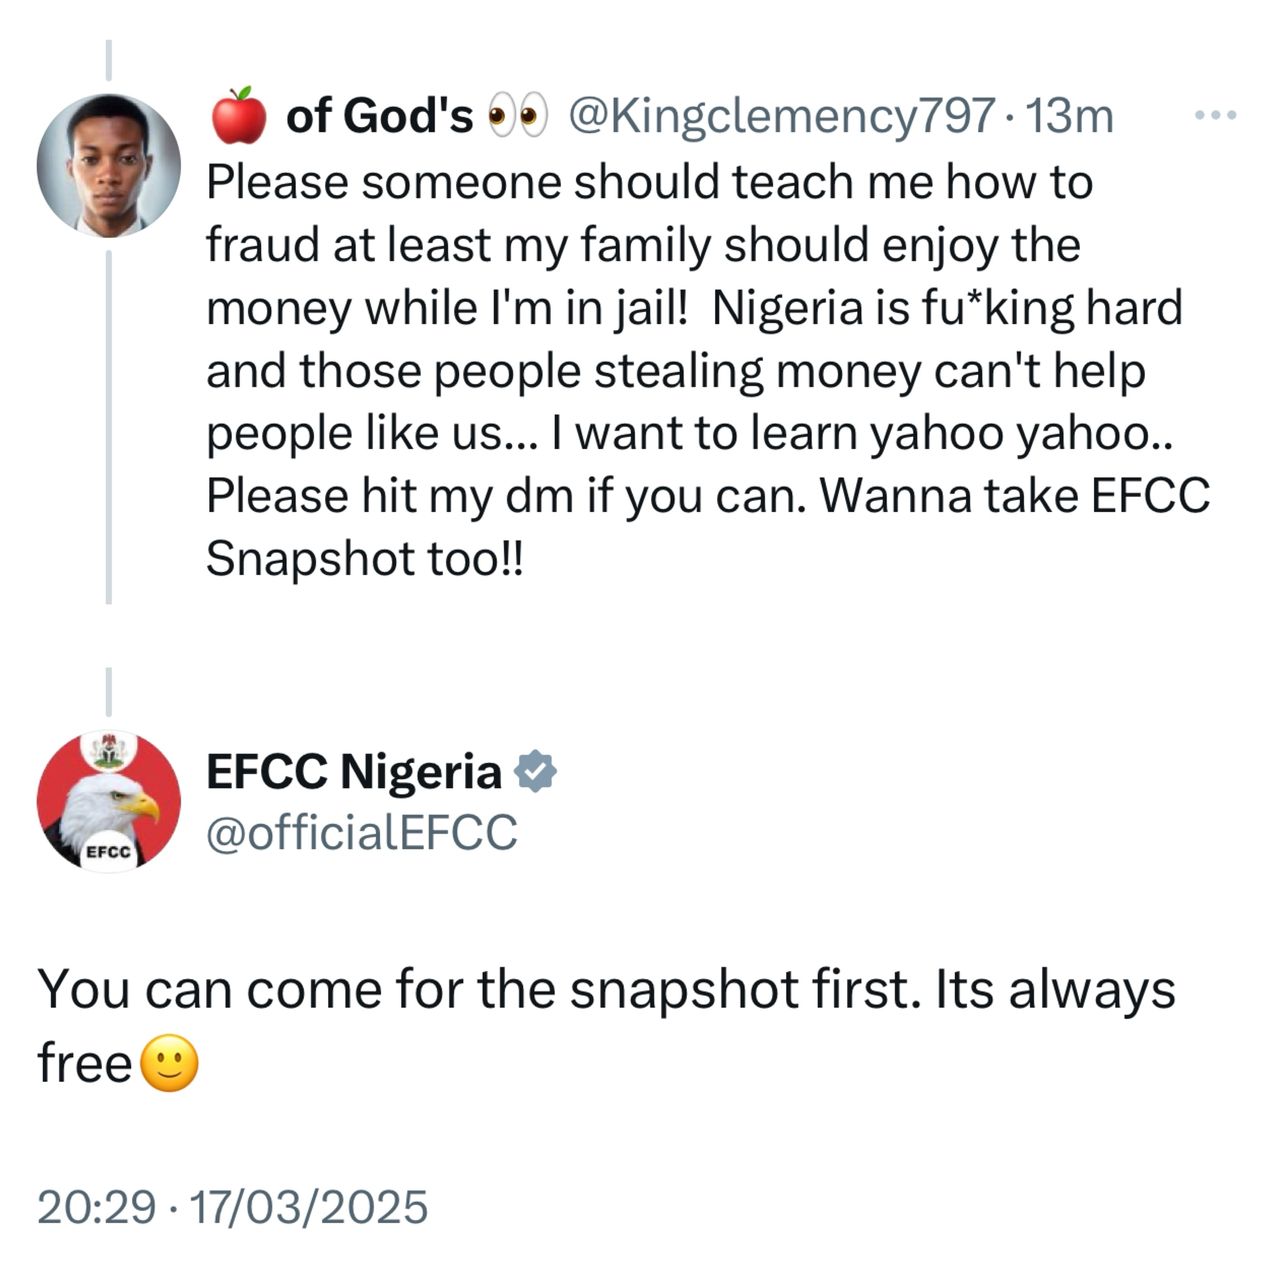
Task: Click the eyes emoji after "of God's"
Action: [x=517, y=116]
